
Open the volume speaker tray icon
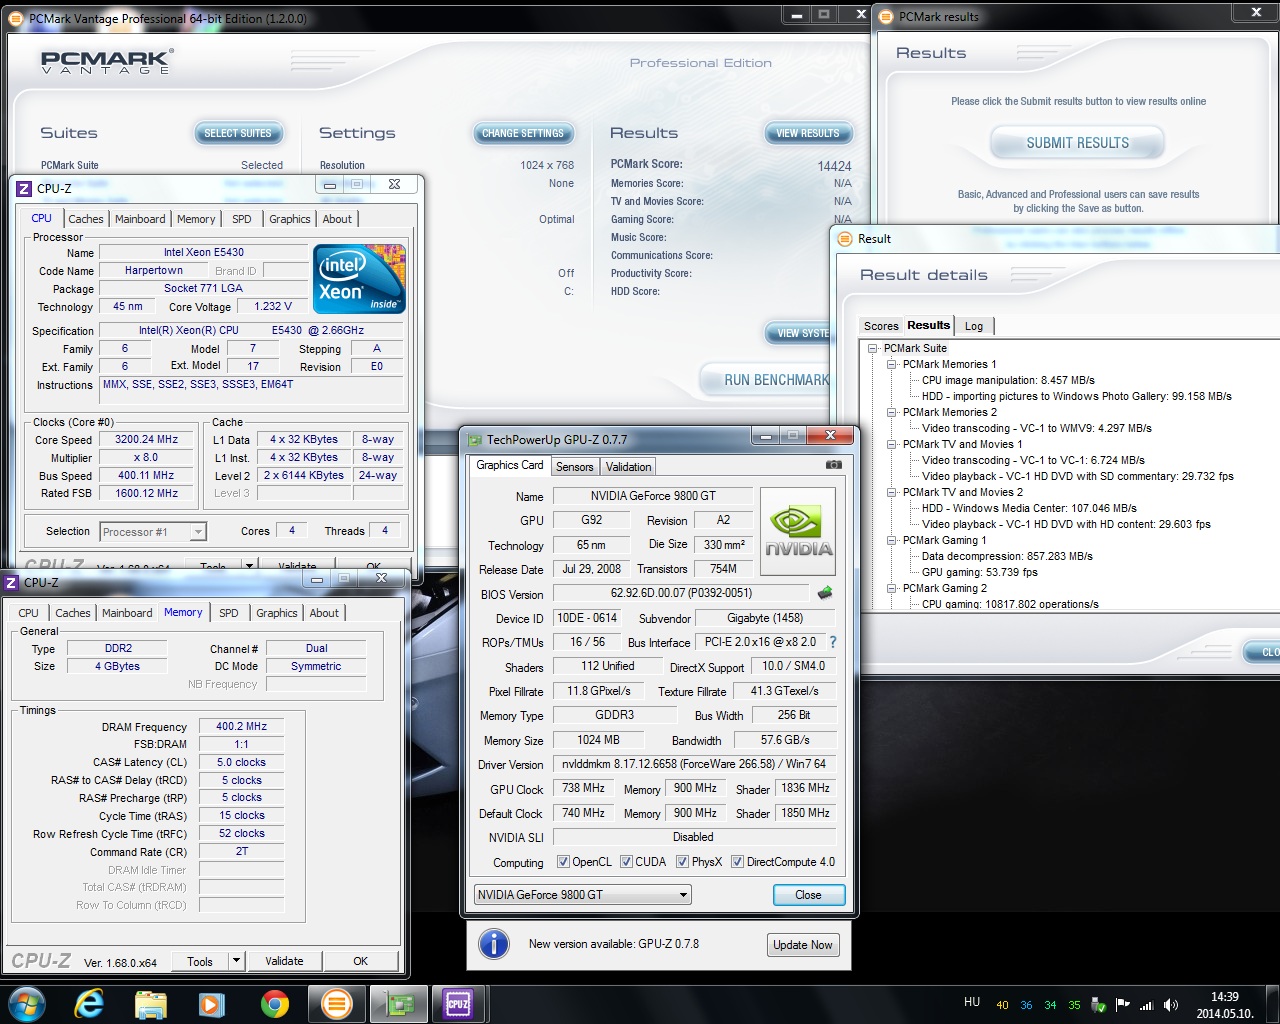1170,1005
